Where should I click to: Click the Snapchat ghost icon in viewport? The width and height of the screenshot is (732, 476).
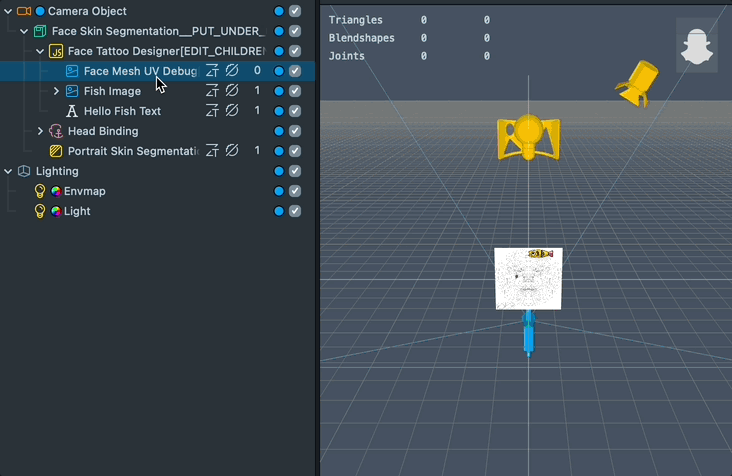(x=696, y=46)
